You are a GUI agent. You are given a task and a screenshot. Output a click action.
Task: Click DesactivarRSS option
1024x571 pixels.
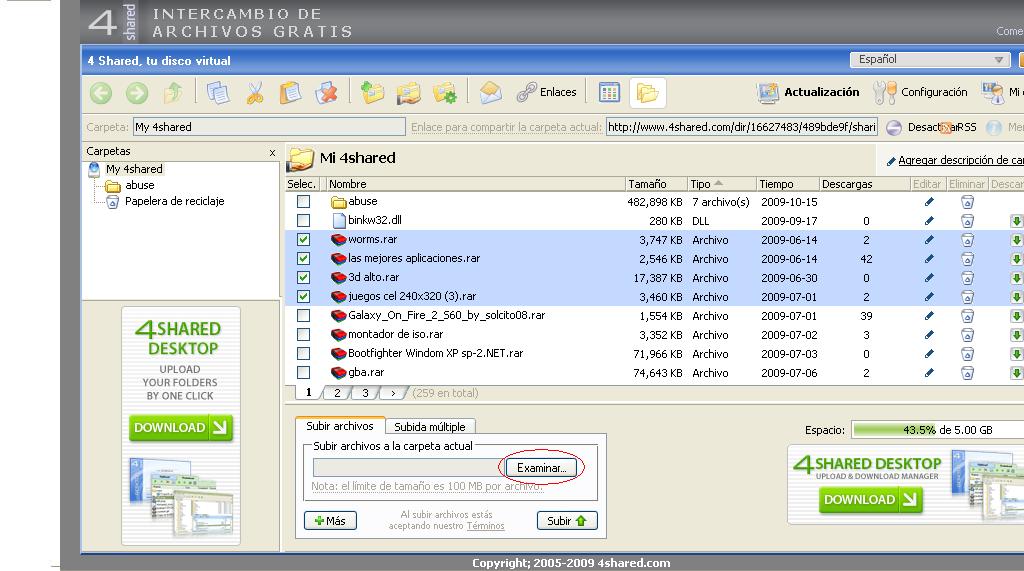click(x=932, y=127)
